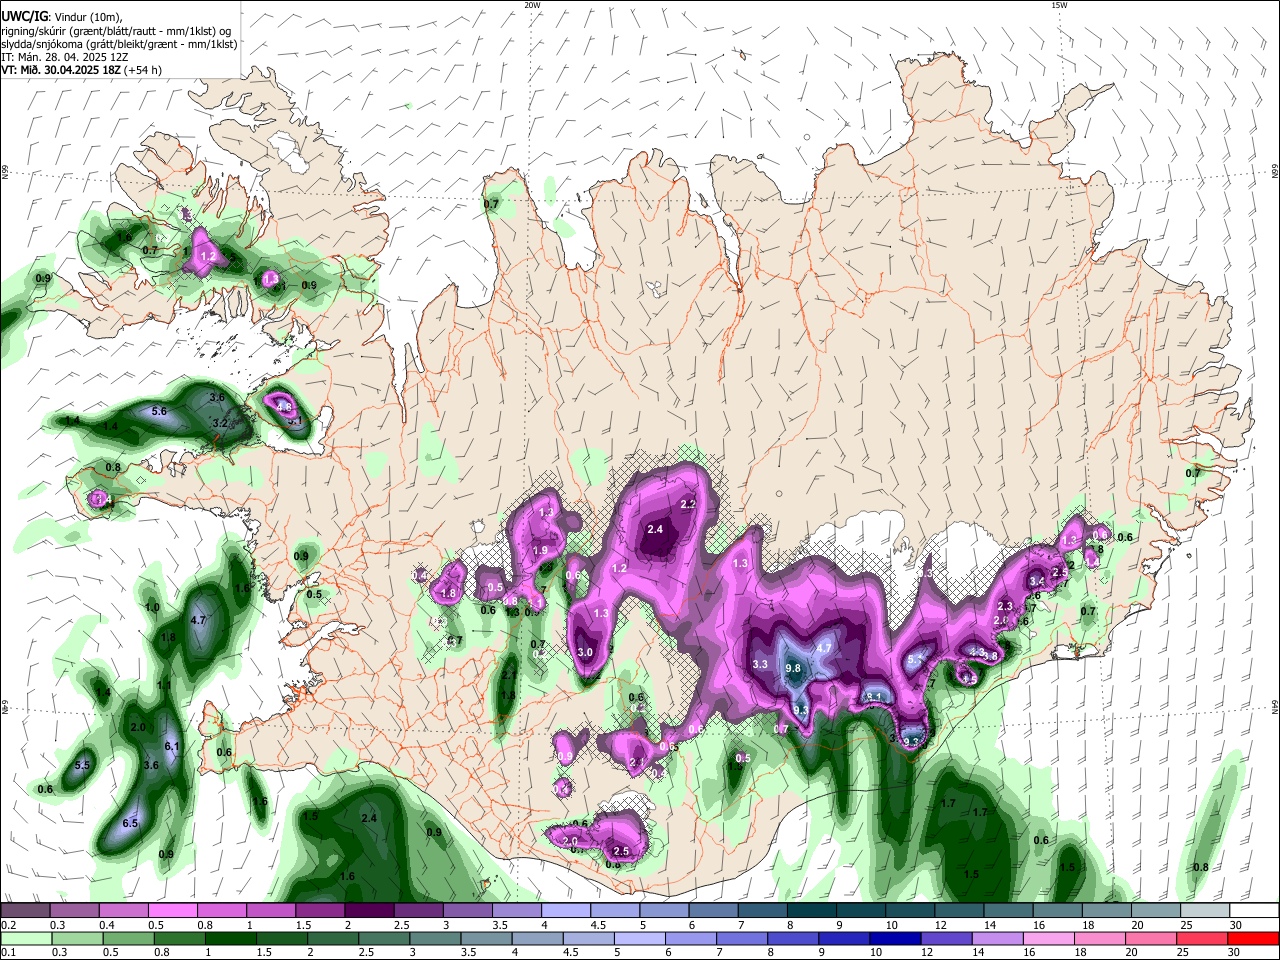The width and height of the screenshot is (1280, 960).
Task: Click the 1.9 snow value on map
Action: pyautogui.click(x=540, y=551)
